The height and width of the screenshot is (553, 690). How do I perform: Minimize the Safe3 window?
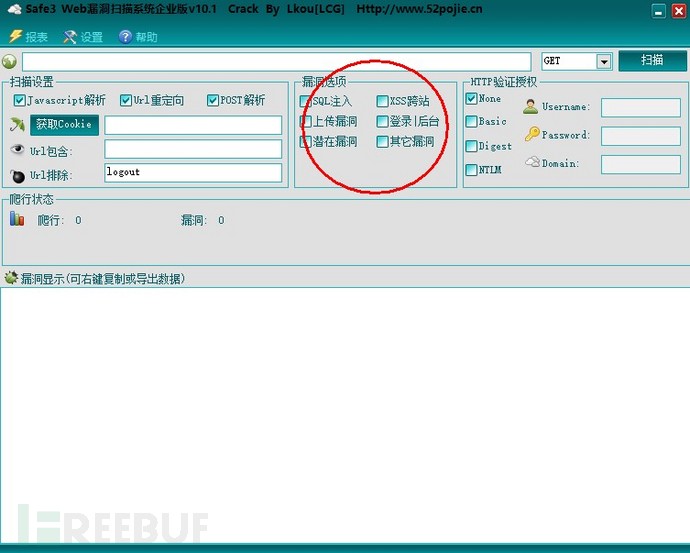tap(658, 11)
